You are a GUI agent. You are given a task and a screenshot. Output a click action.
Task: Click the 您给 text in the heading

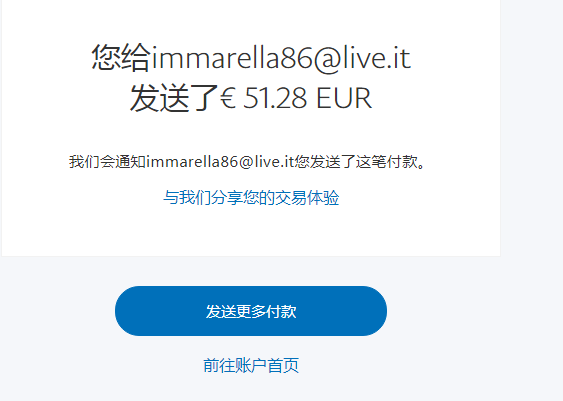pos(121,57)
